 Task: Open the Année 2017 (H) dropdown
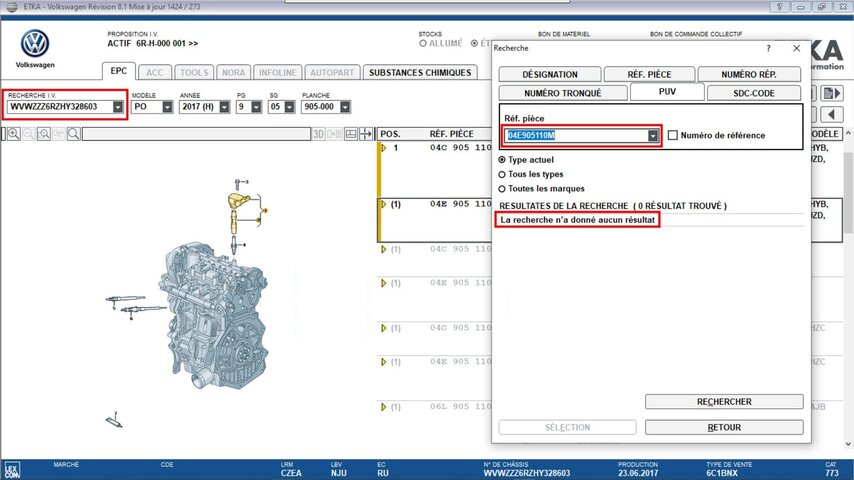(x=224, y=107)
